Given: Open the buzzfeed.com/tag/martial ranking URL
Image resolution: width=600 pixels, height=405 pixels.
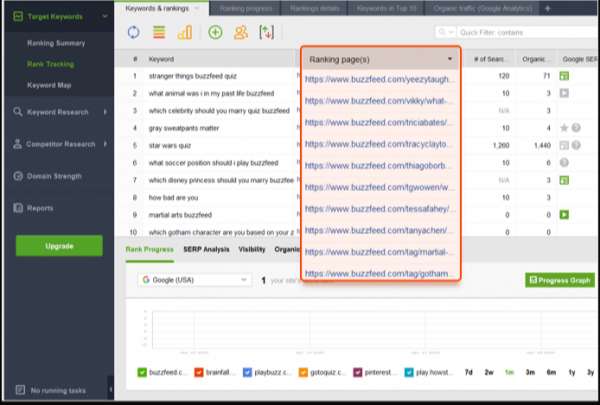Looking at the screenshot, I should [x=377, y=252].
